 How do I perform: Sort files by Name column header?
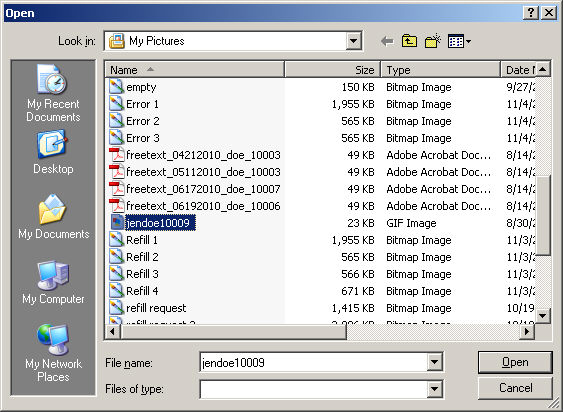195,70
